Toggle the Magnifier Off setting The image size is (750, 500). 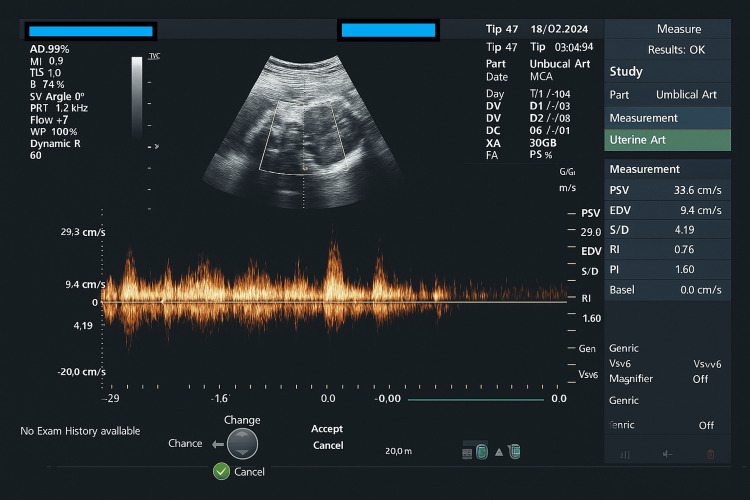pos(700,379)
